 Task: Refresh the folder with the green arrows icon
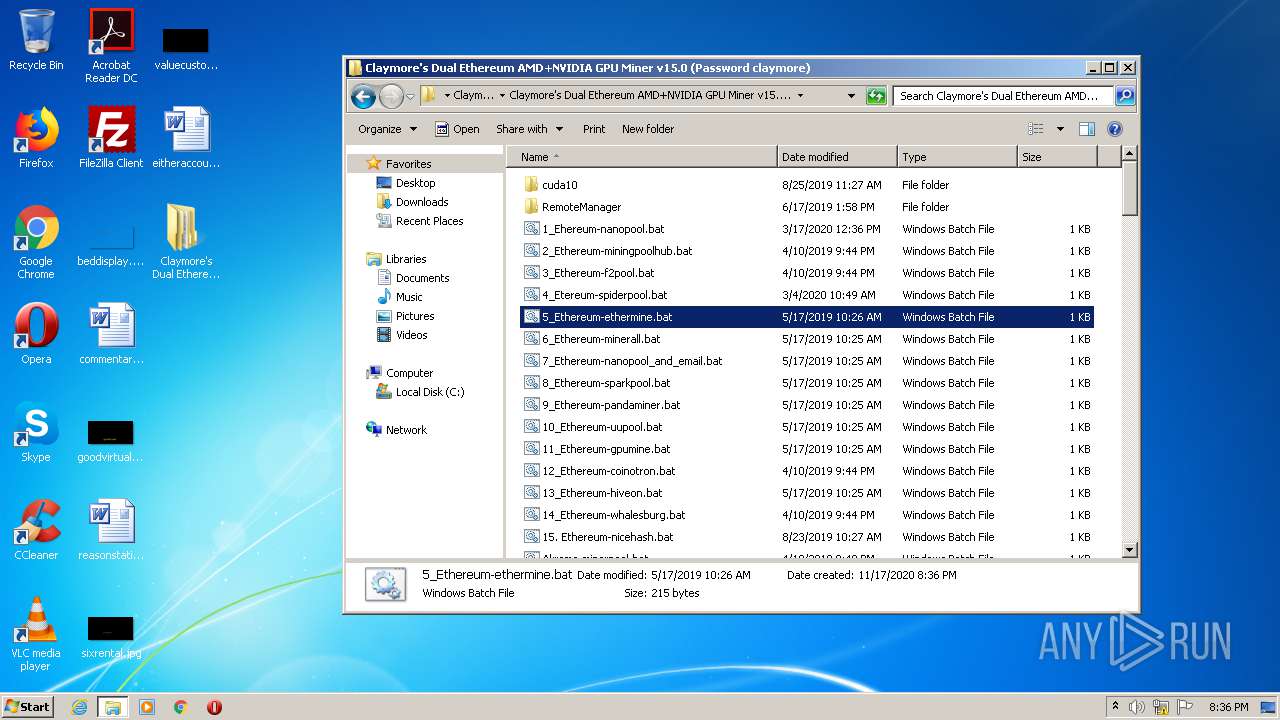pyautogui.click(x=876, y=96)
